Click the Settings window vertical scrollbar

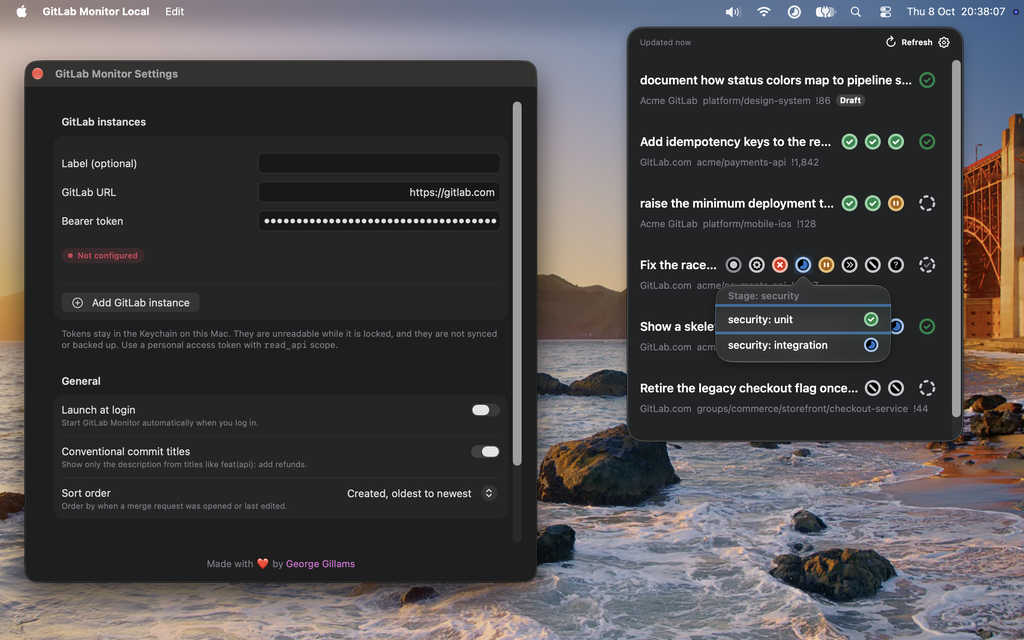coord(517,283)
